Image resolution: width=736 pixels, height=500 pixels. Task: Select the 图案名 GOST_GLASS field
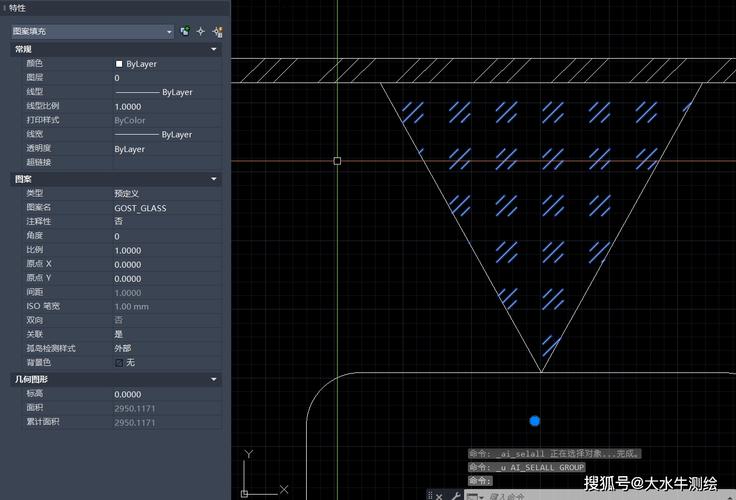click(x=140, y=208)
